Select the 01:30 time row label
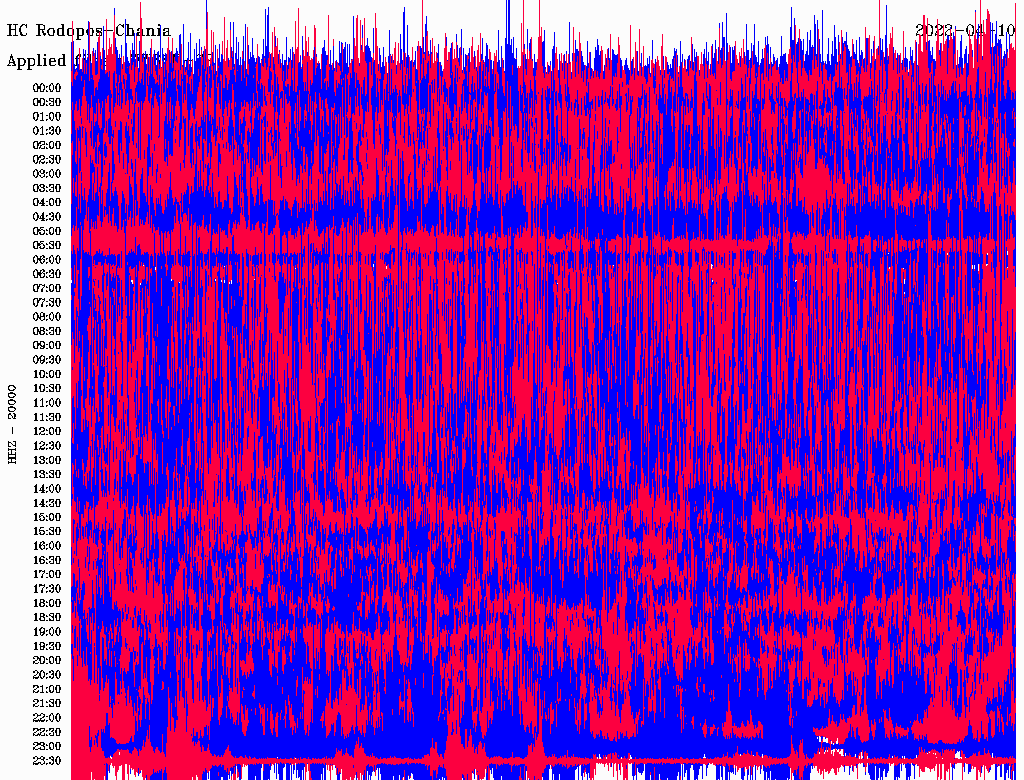 coord(47,131)
